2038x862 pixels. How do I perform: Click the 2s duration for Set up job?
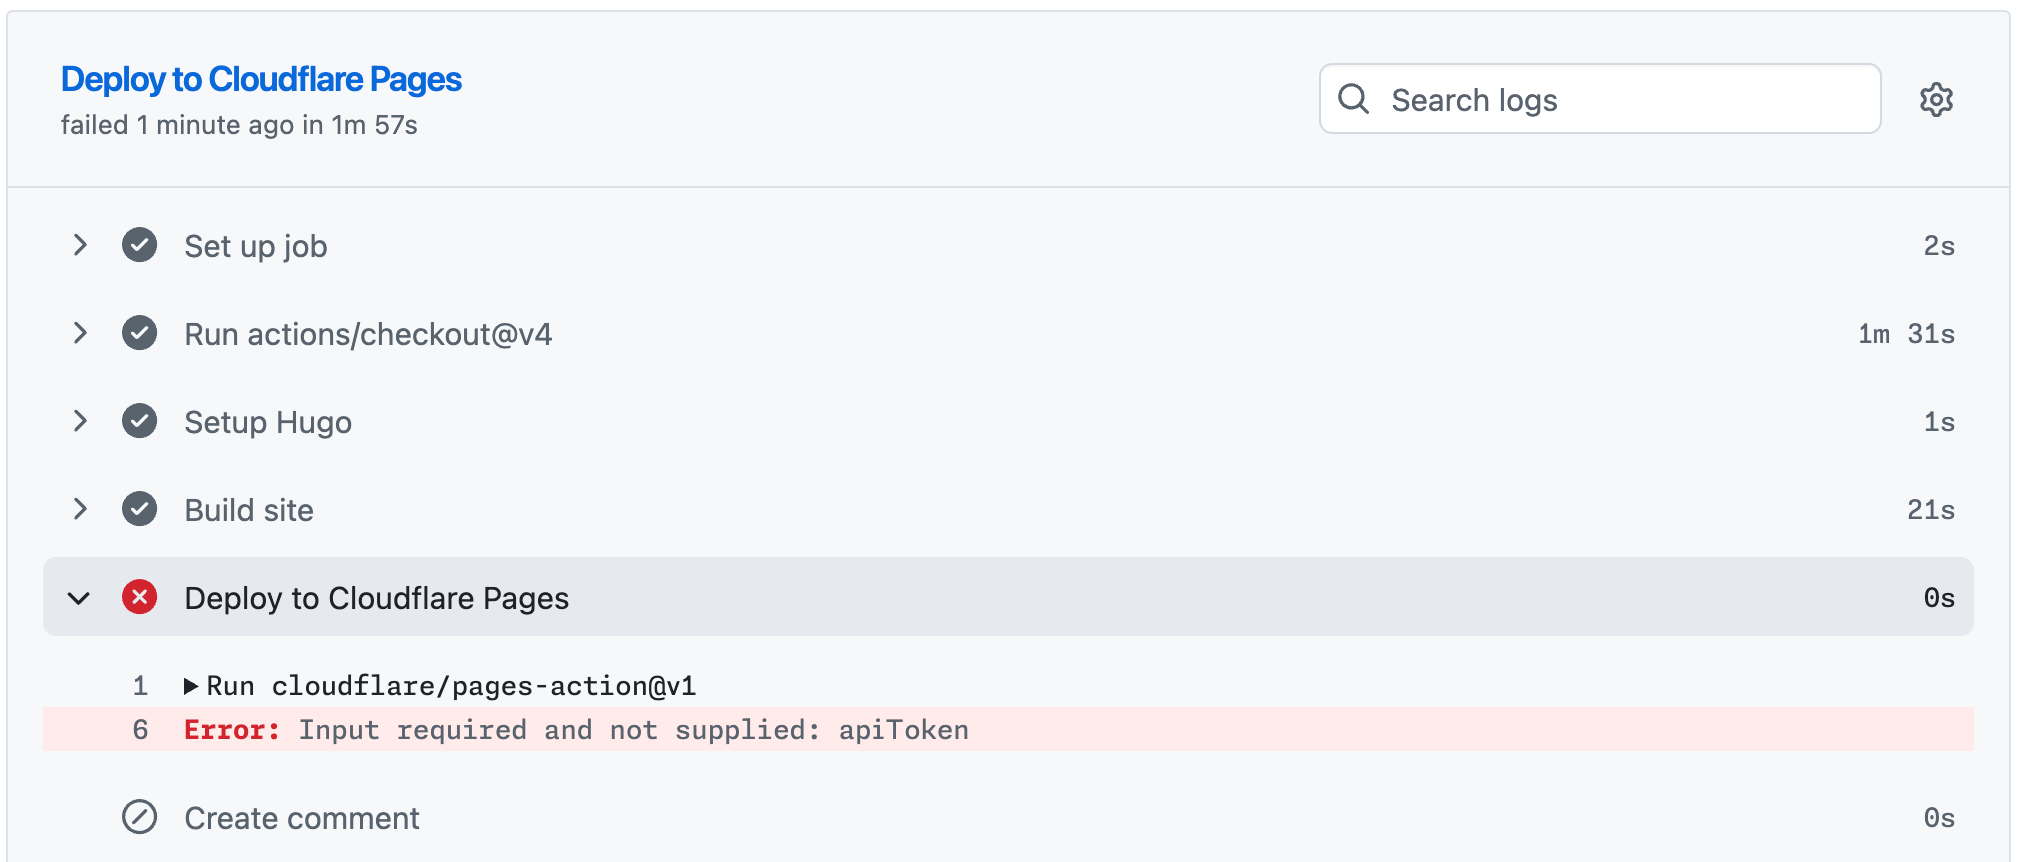click(1939, 246)
